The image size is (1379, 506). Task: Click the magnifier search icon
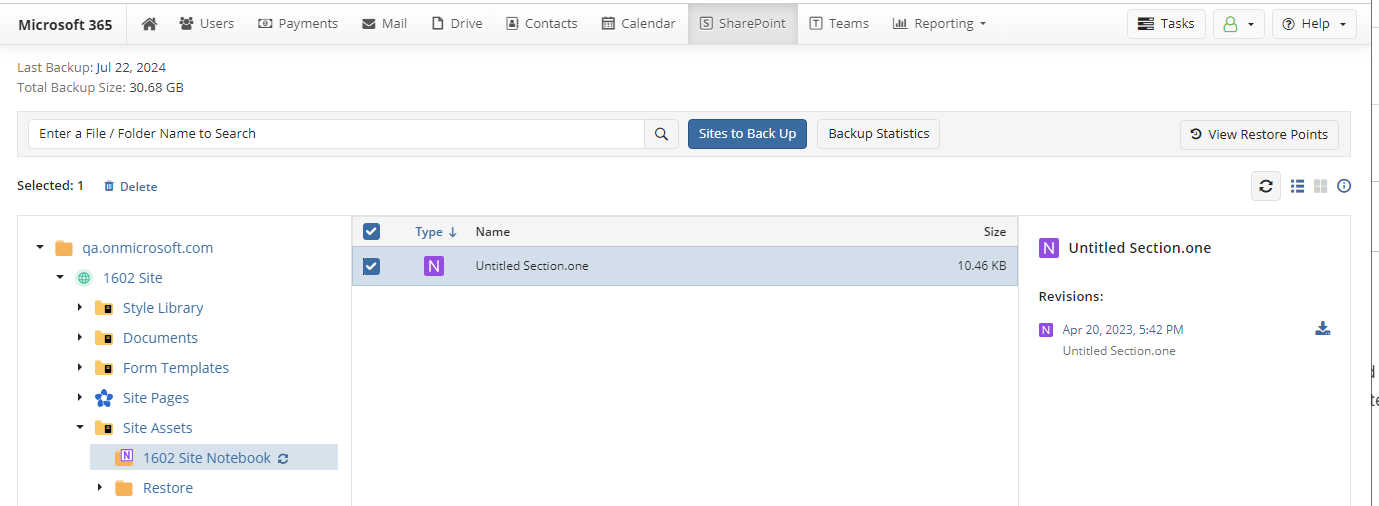tap(661, 134)
